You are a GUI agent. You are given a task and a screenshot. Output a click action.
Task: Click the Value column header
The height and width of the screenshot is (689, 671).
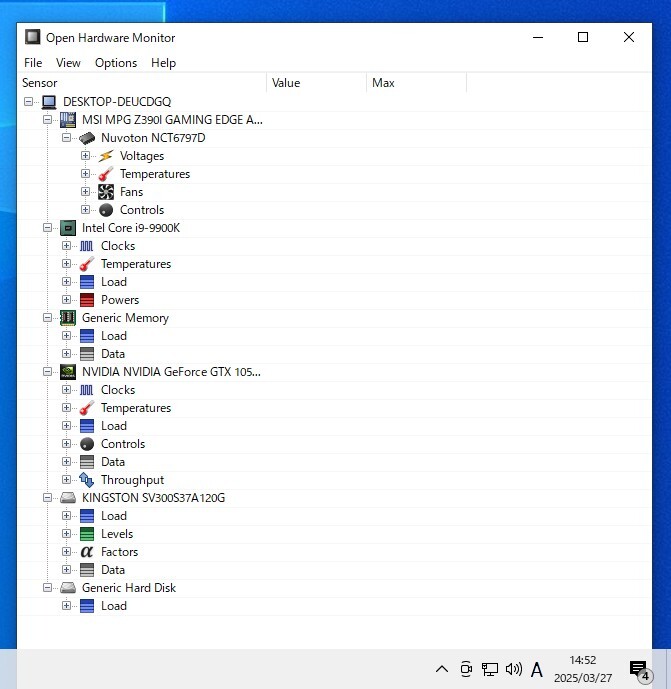317,83
